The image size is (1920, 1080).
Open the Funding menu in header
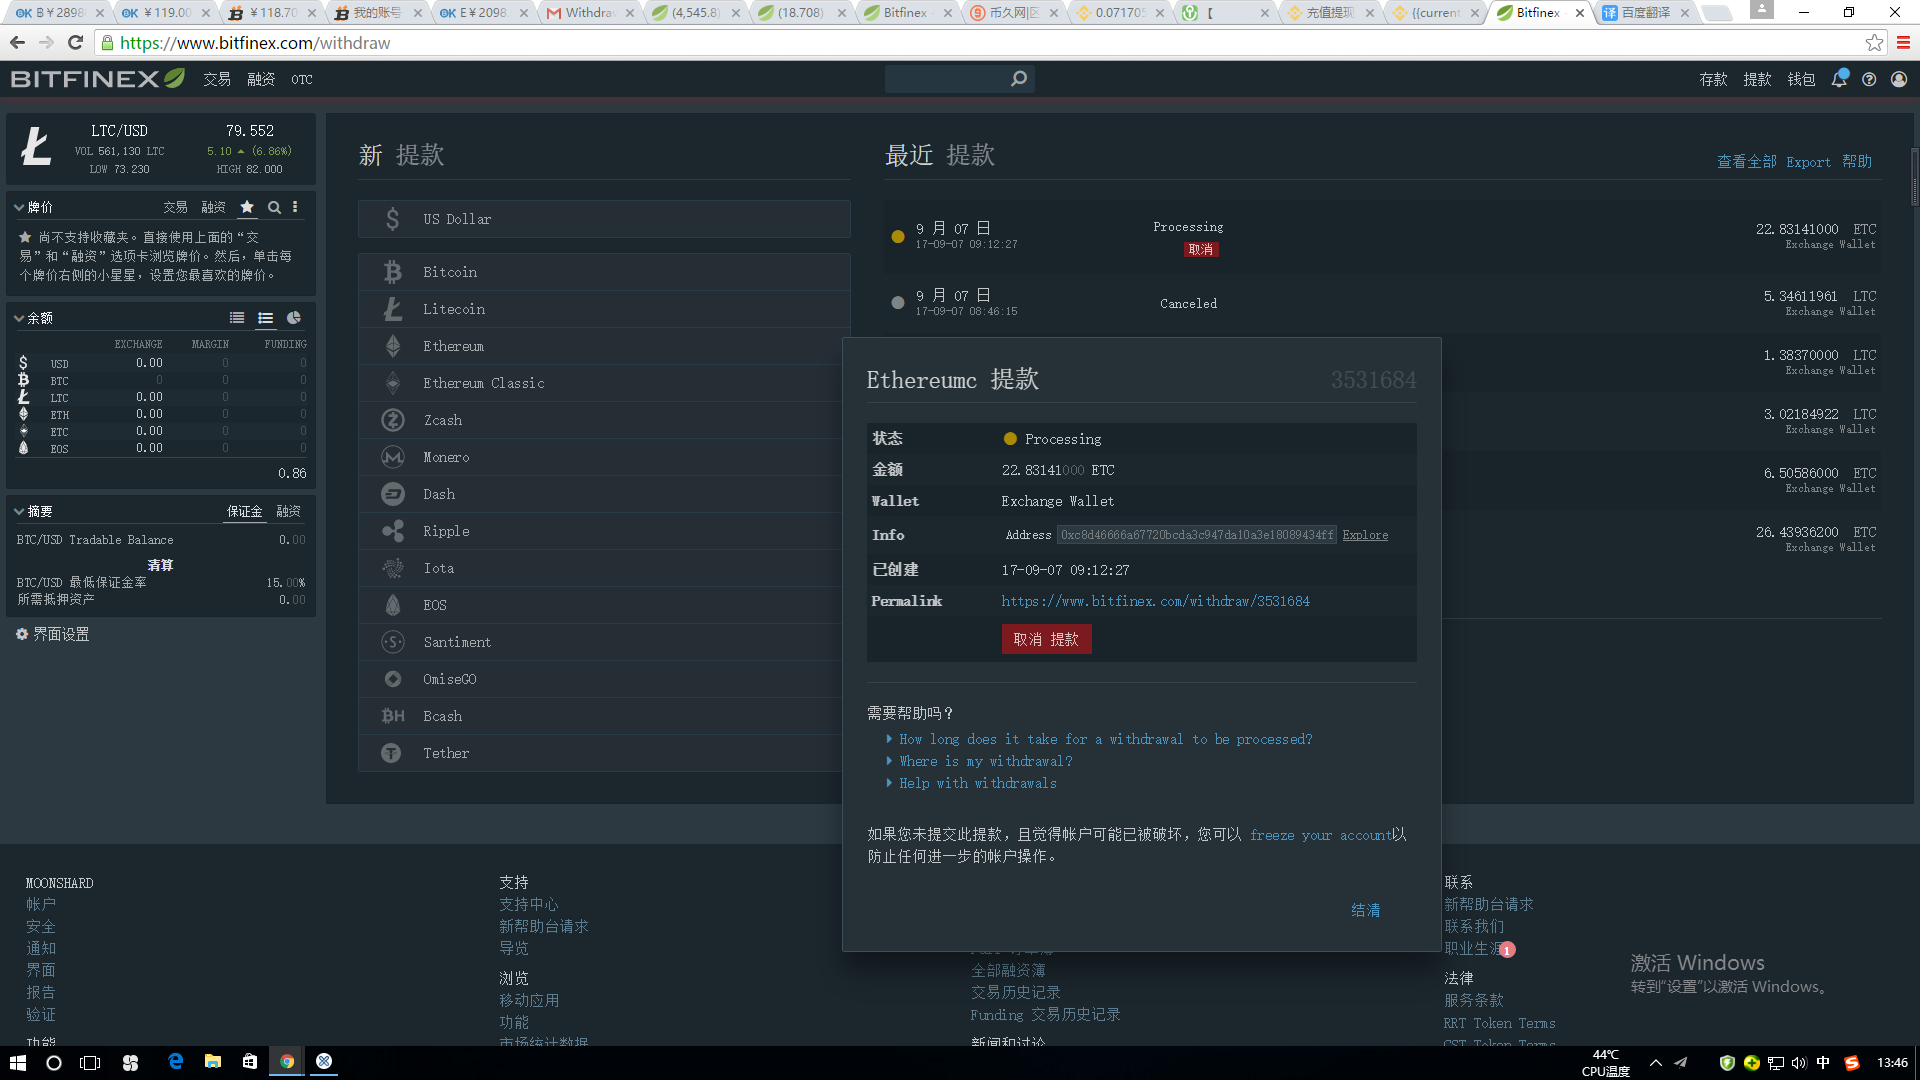point(261,79)
